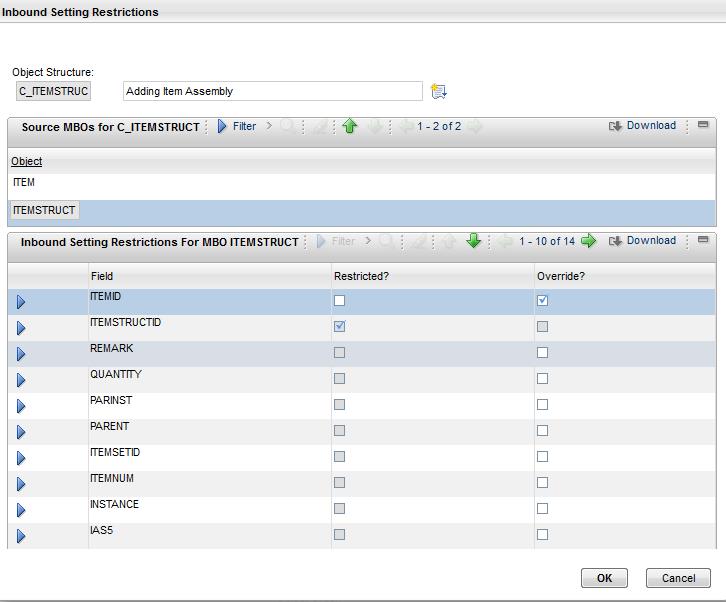Click green down arrow in Inbound Setting Restrictions toolbar
This screenshot has height=602, width=726.
(x=474, y=241)
